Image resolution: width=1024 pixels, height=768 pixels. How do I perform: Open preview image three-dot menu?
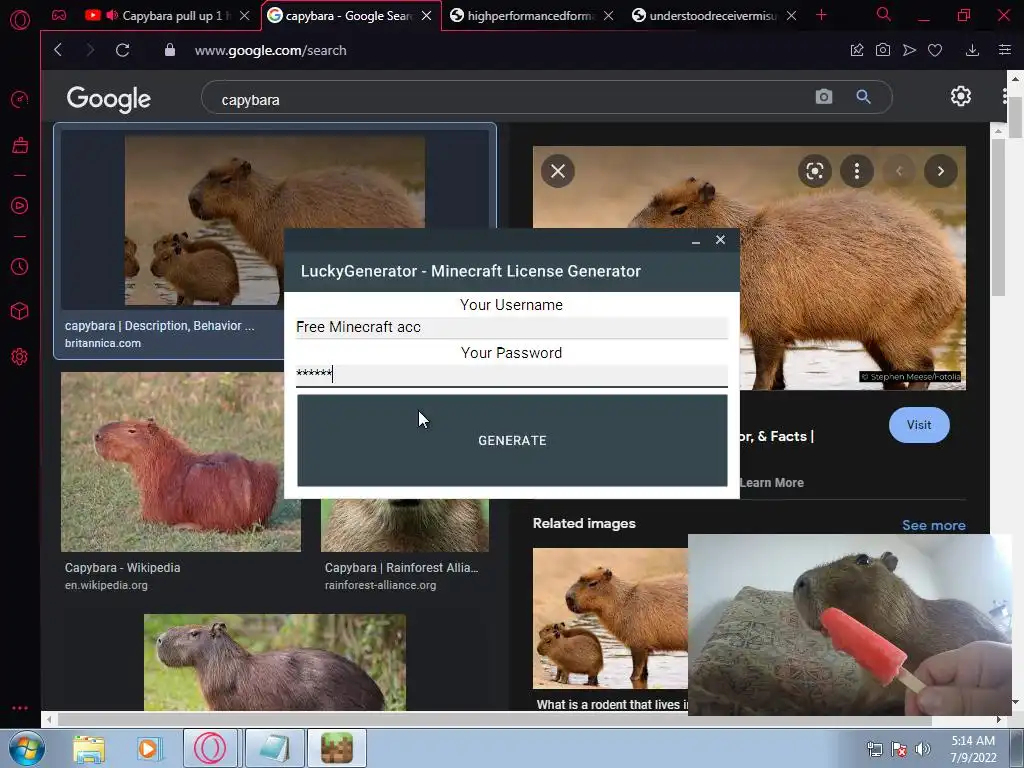[x=857, y=171]
